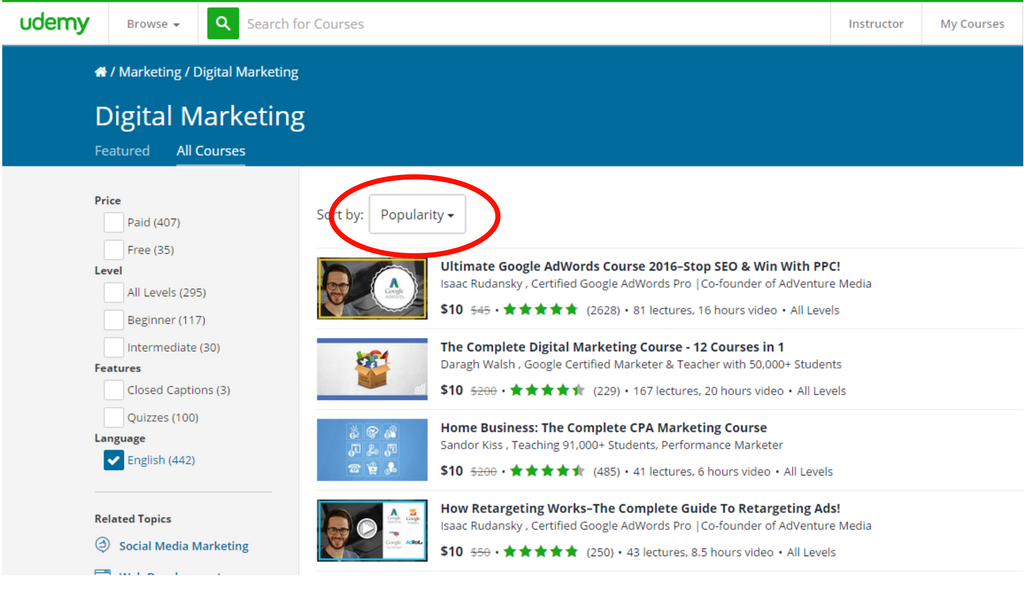Click the Google AdWords course thumbnail

click(x=372, y=288)
